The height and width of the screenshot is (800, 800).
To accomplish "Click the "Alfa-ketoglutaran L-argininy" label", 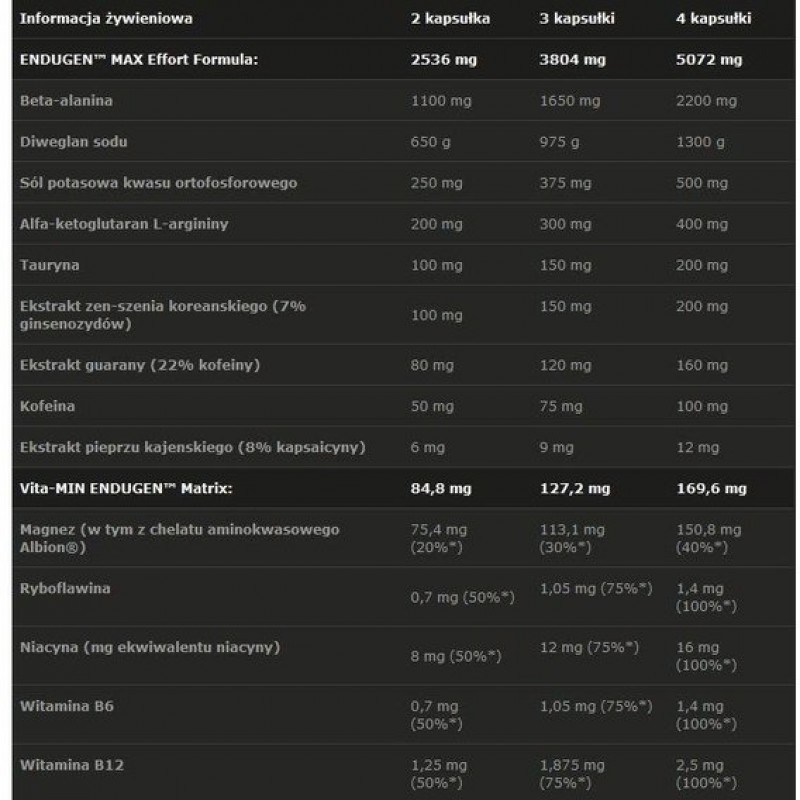I will coord(124,224).
